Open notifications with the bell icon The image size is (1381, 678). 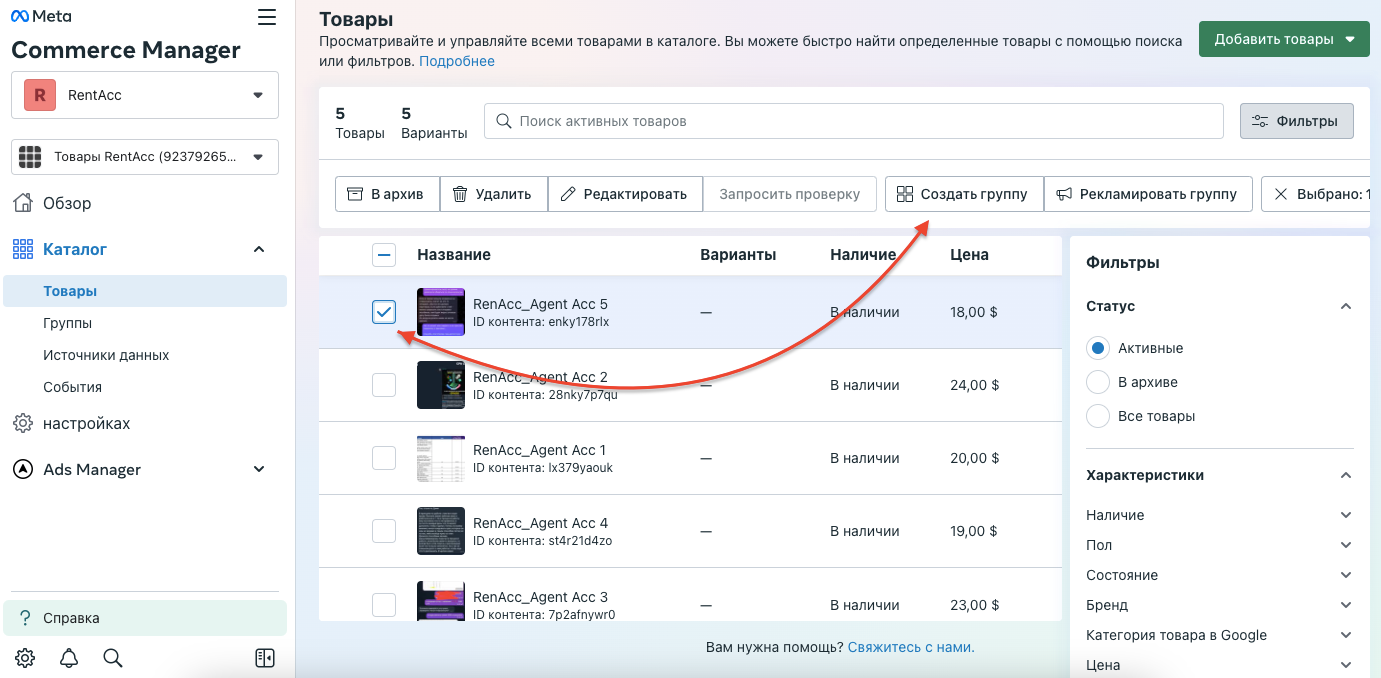tap(69, 658)
